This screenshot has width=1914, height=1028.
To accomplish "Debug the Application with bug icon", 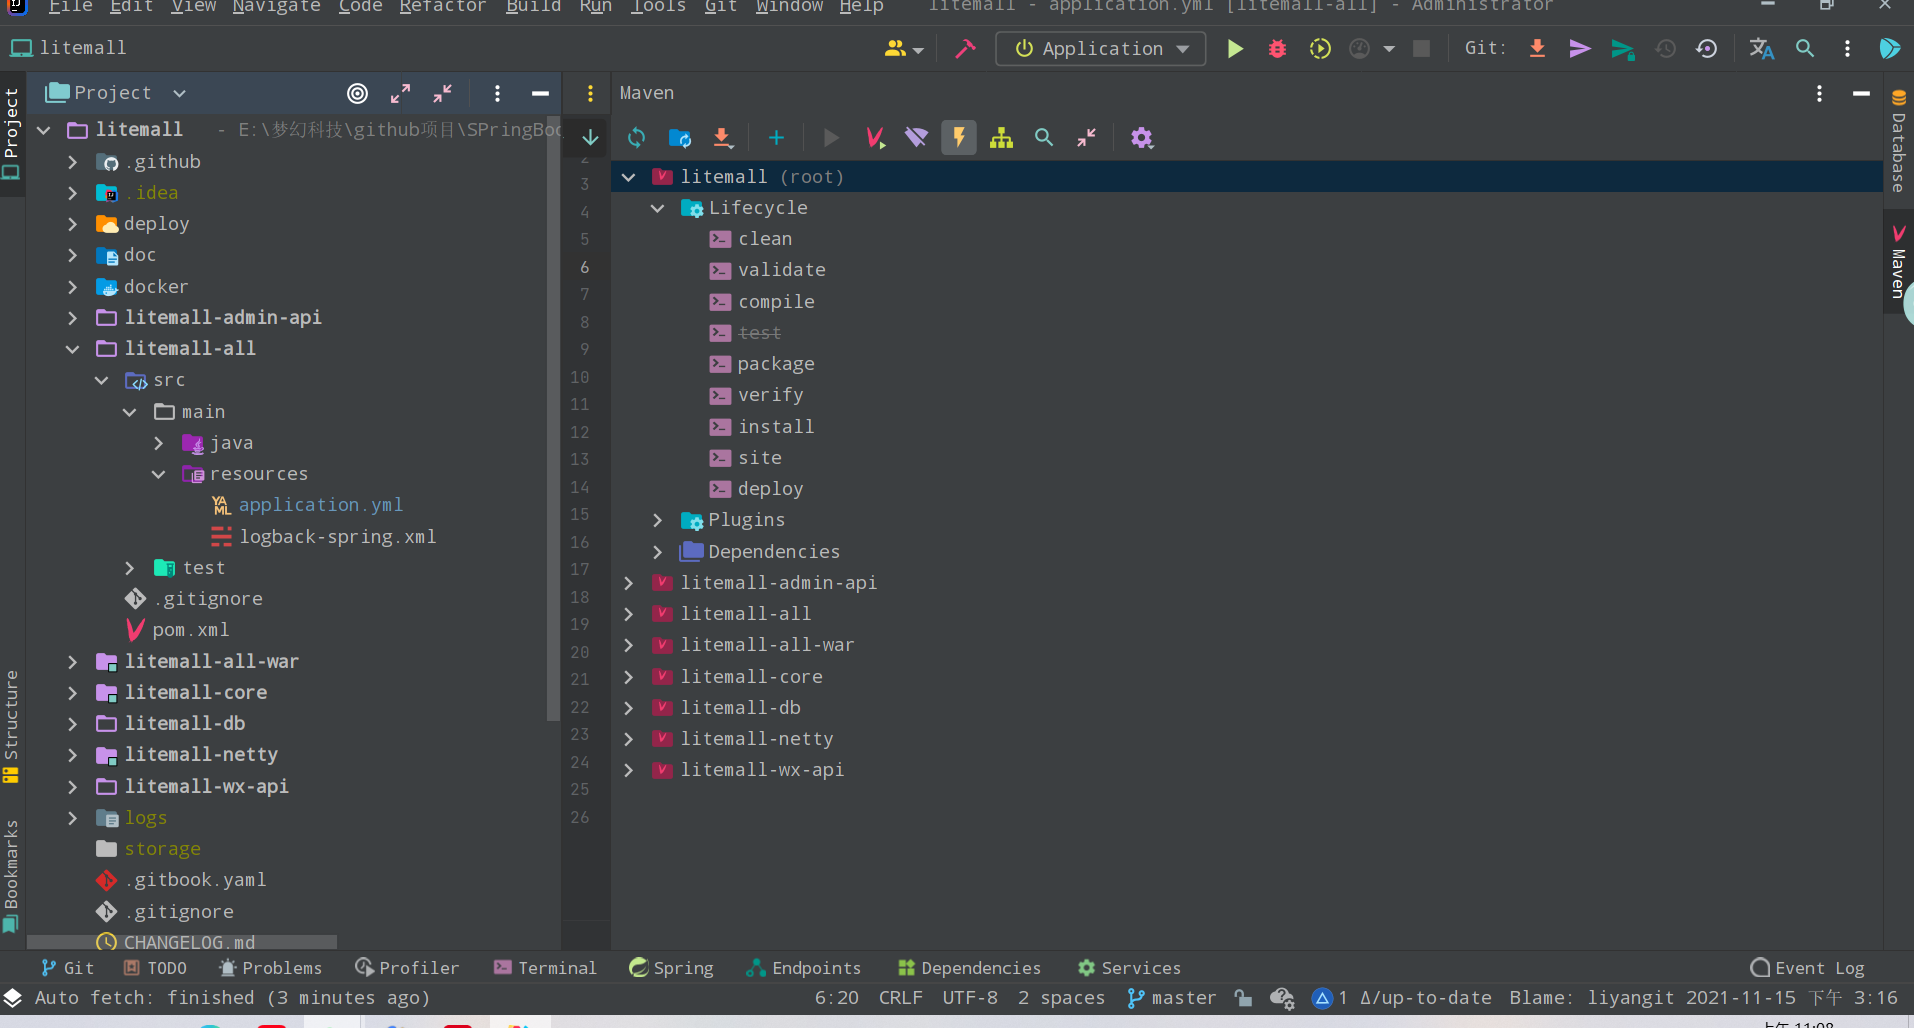I will pos(1277,48).
